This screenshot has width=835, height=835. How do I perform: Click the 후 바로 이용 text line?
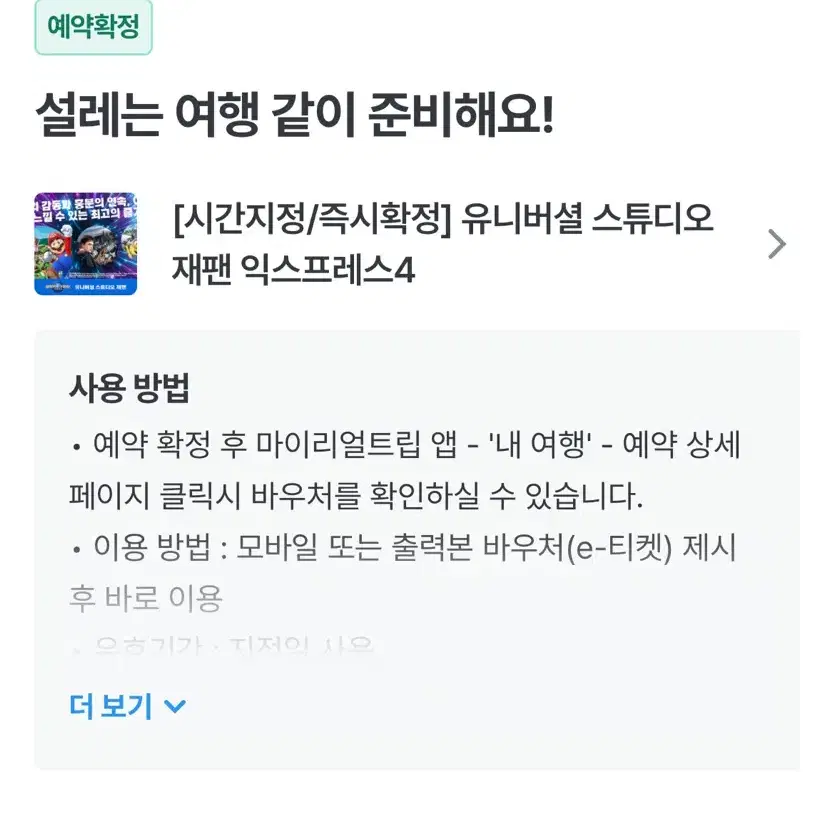(x=145, y=599)
